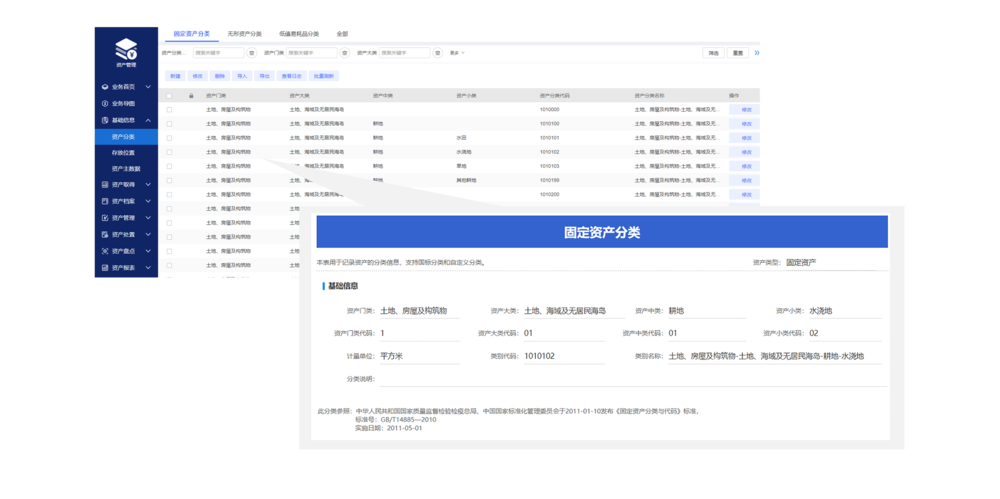Click 修改 link in row 1010000
Image resolution: width=1000 pixels, height=499 pixels.
pos(746,110)
